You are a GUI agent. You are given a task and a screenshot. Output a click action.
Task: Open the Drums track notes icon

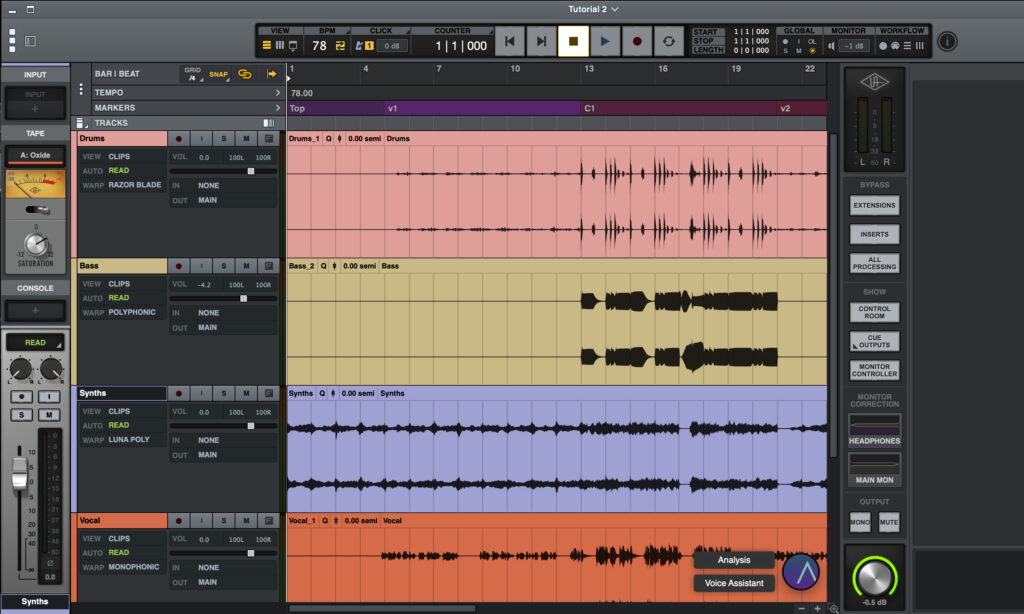(268, 138)
